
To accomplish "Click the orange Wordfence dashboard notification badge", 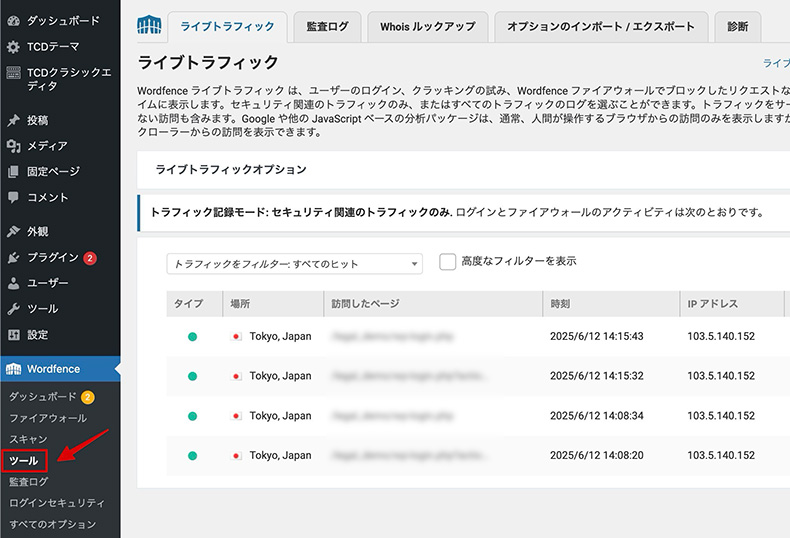I will point(87,397).
